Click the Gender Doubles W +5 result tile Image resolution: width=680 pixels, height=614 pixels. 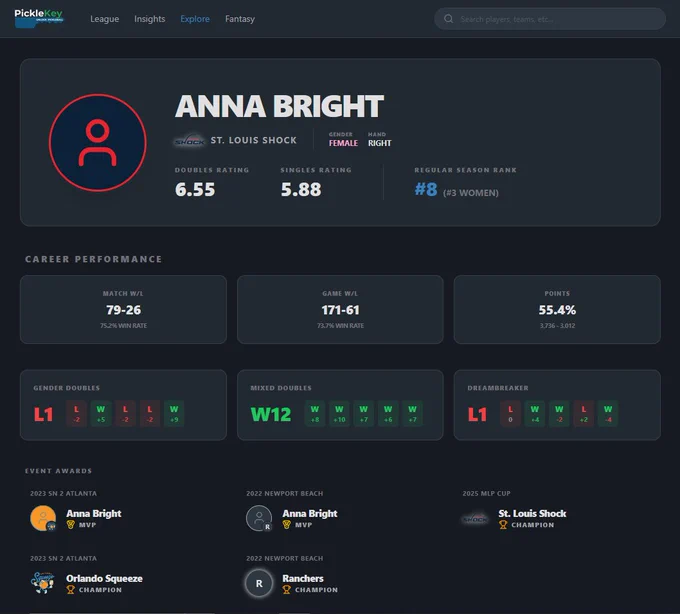click(101, 414)
